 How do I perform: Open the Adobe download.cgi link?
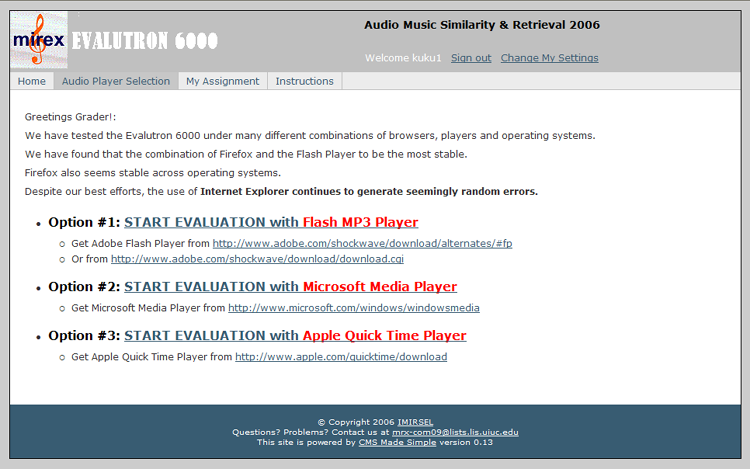coord(257,259)
